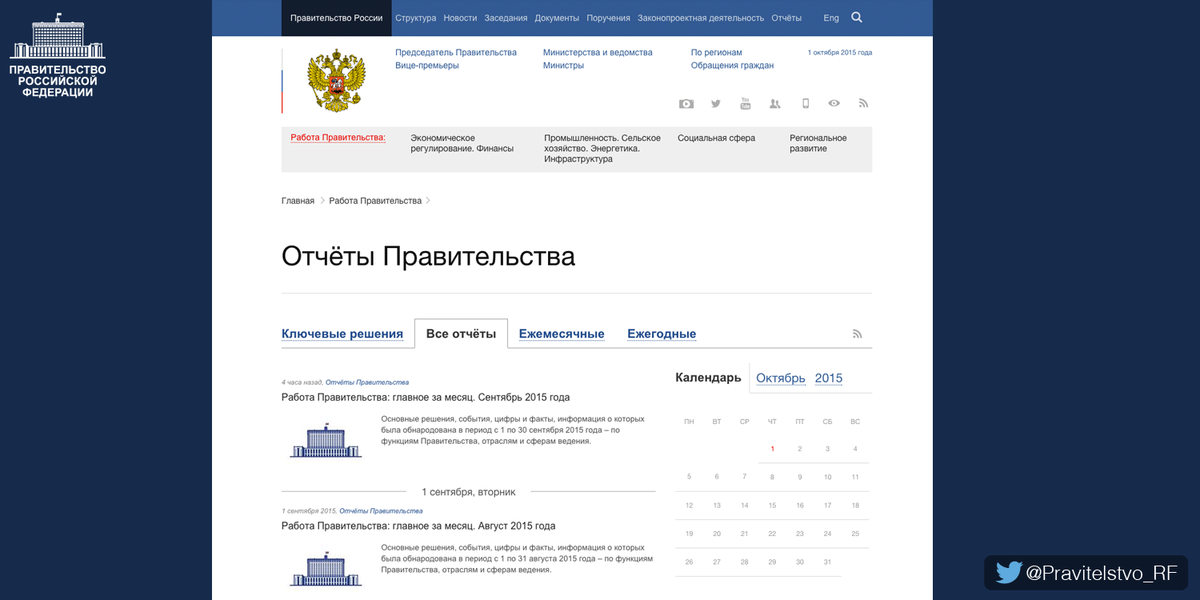The image size is (1200, 600).
Task: Click the social groups people icon
Action: tap(775, 104)
